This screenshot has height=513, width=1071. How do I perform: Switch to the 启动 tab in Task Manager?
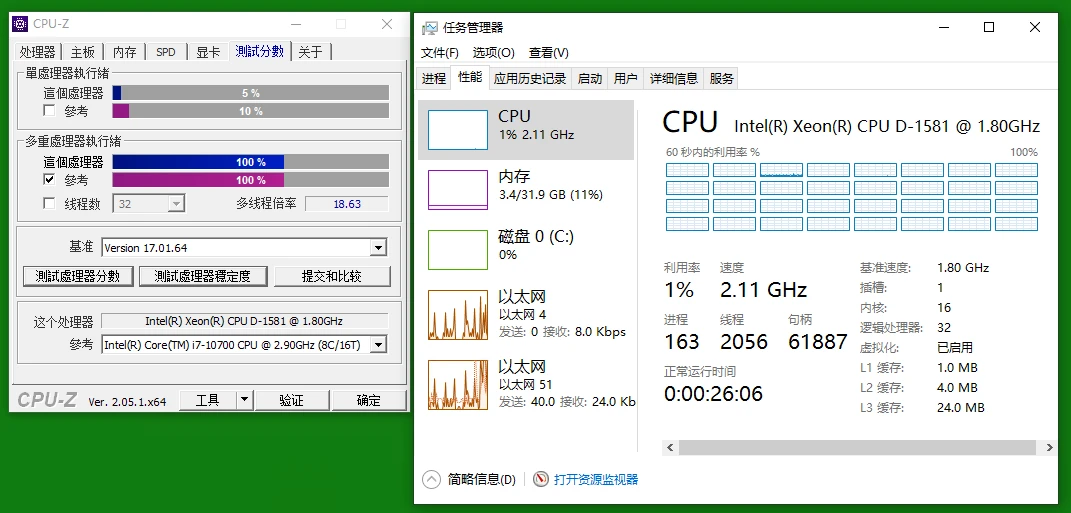589,79
